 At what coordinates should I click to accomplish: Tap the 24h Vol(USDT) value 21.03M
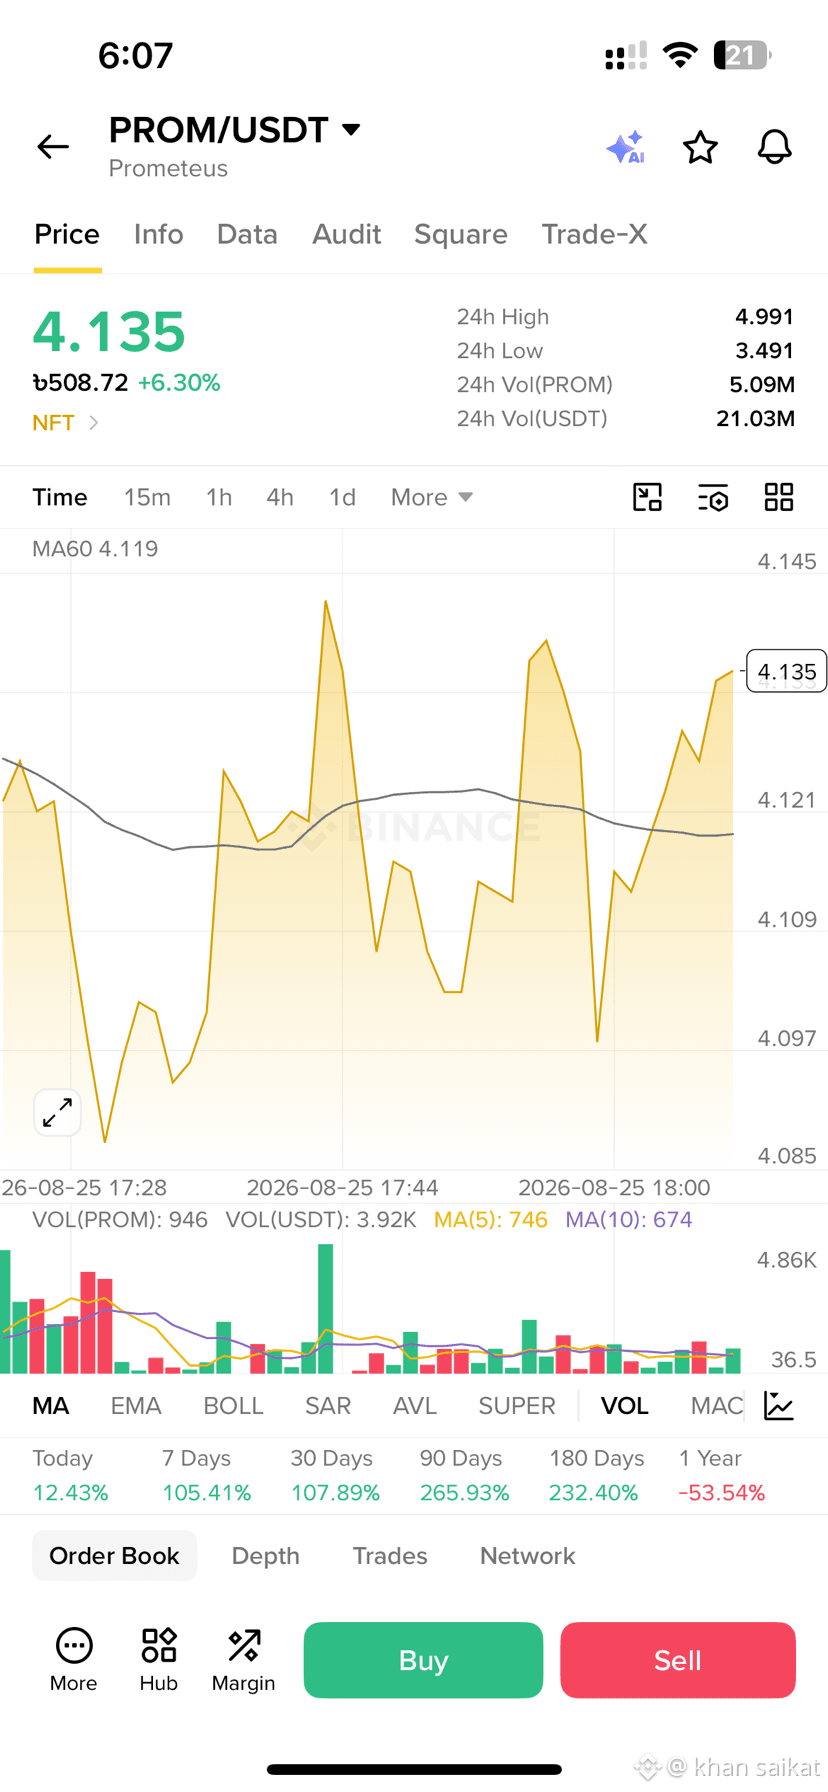point(755,418)
